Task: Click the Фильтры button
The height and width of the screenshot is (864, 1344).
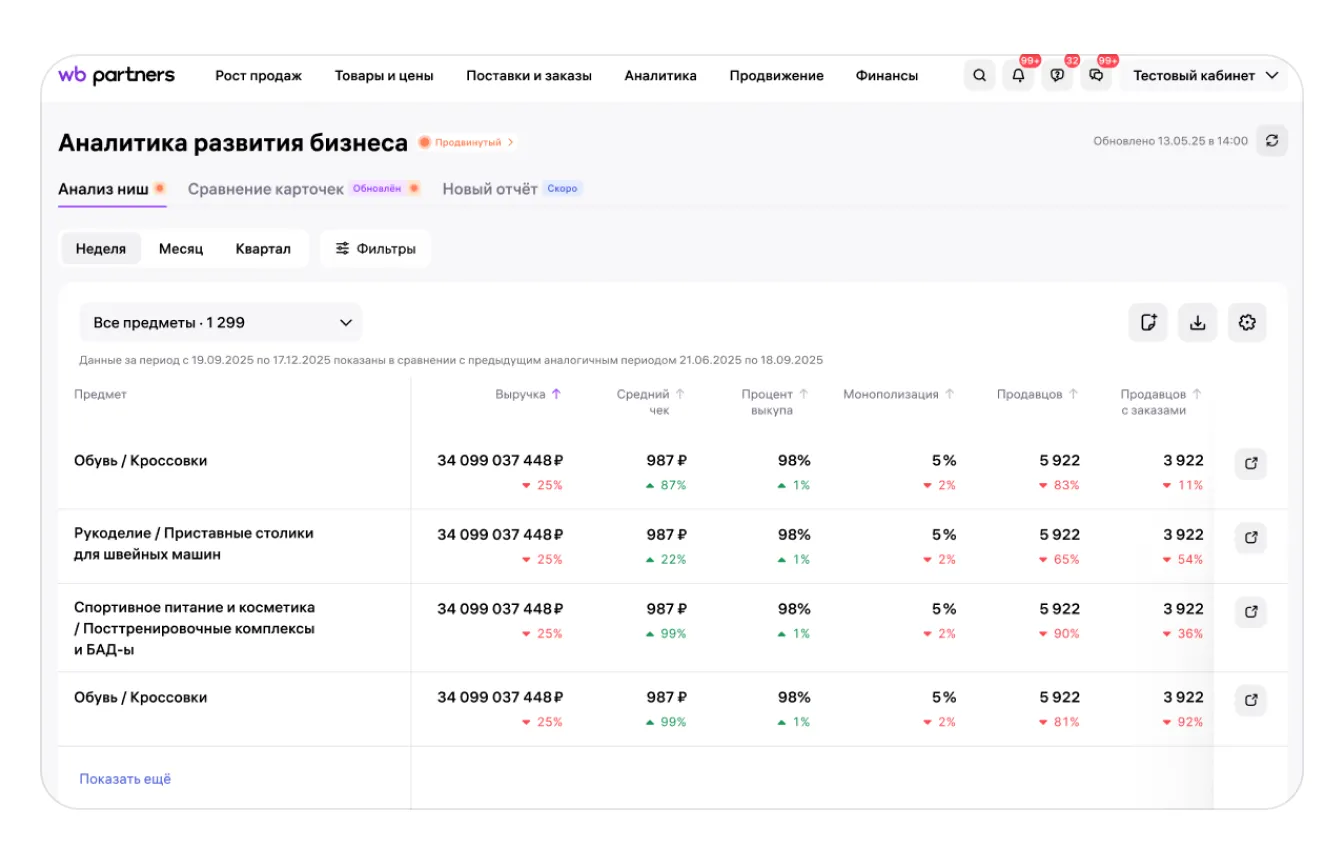Action: click(x=375, y=249)
